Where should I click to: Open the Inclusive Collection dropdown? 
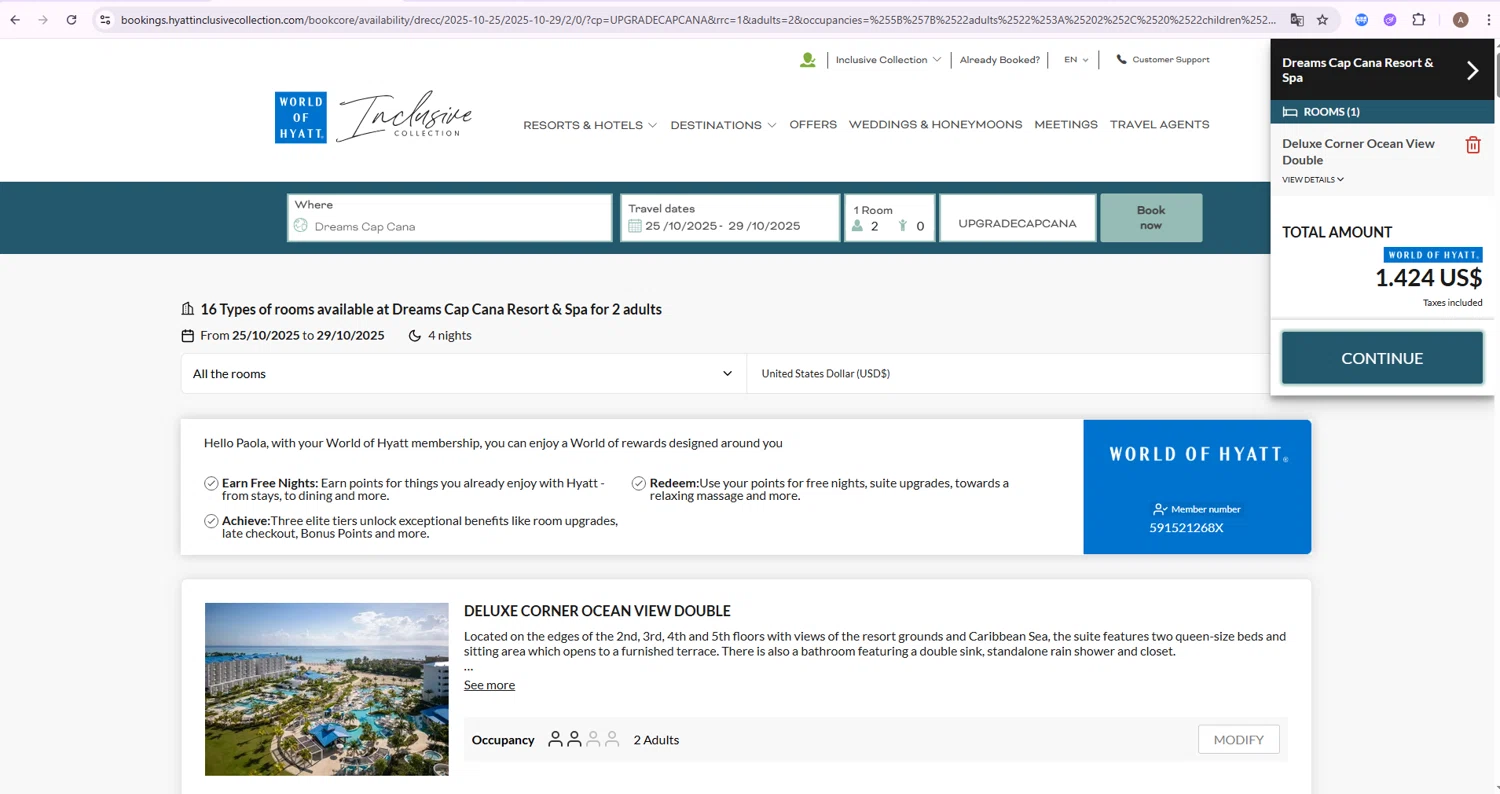(888, 60)
